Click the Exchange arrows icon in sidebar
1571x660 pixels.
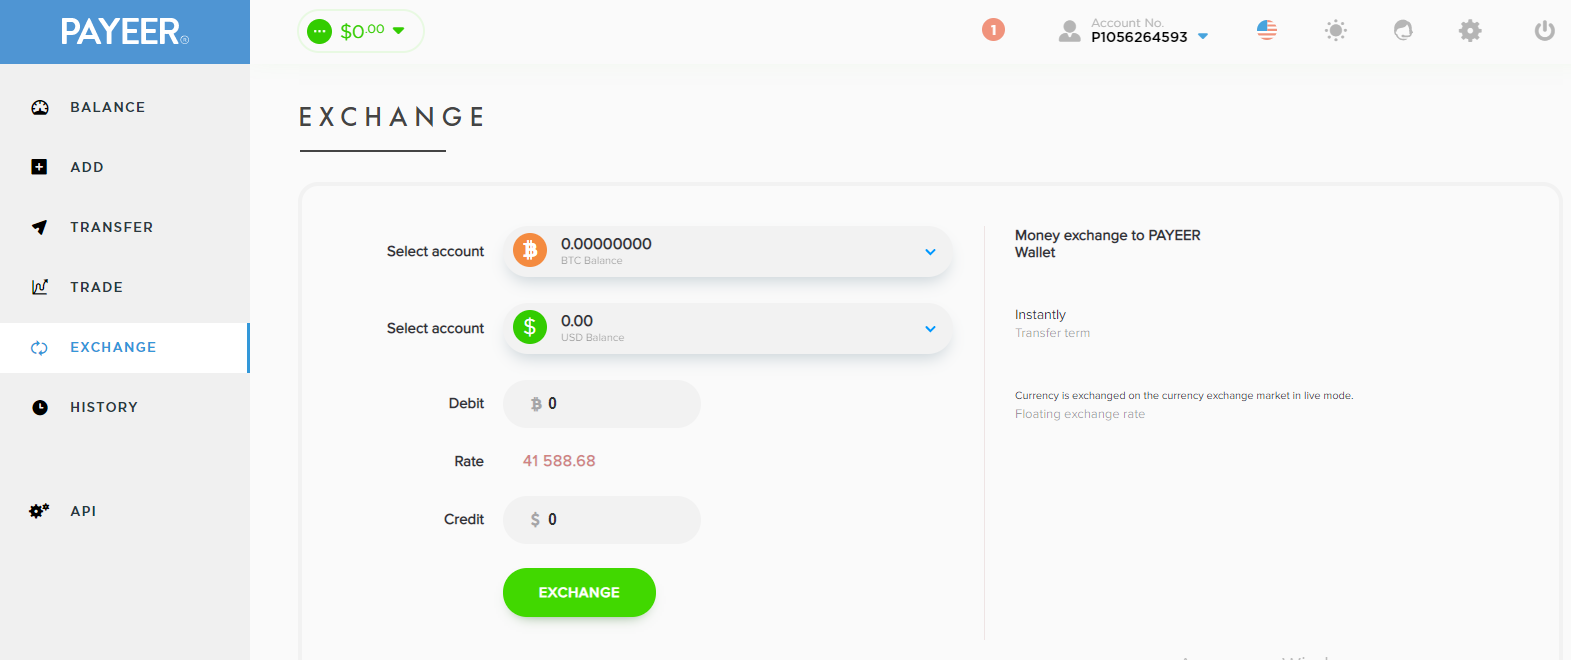point(39,347)
